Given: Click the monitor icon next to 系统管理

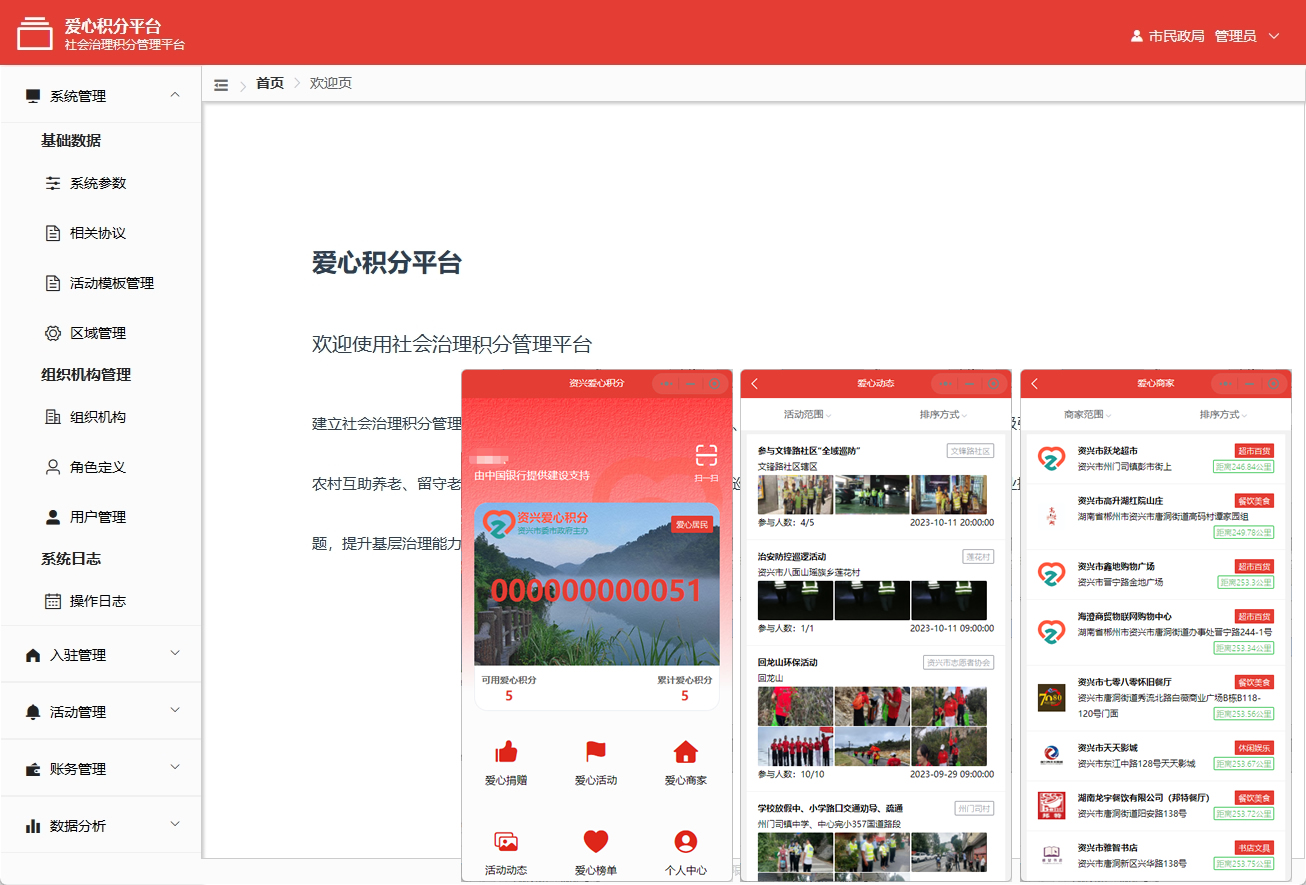Looking at the screenshot, I should [33, 96].
